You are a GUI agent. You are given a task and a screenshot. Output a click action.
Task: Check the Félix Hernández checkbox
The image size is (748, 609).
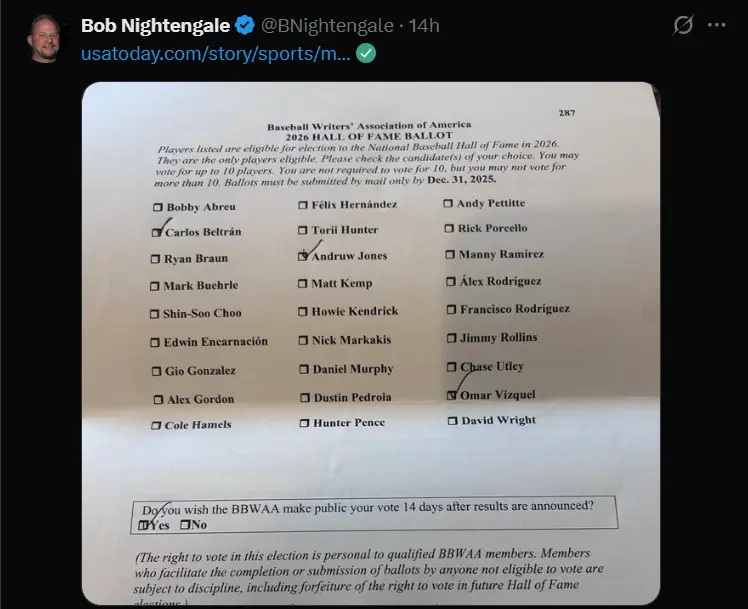[303, 205]
